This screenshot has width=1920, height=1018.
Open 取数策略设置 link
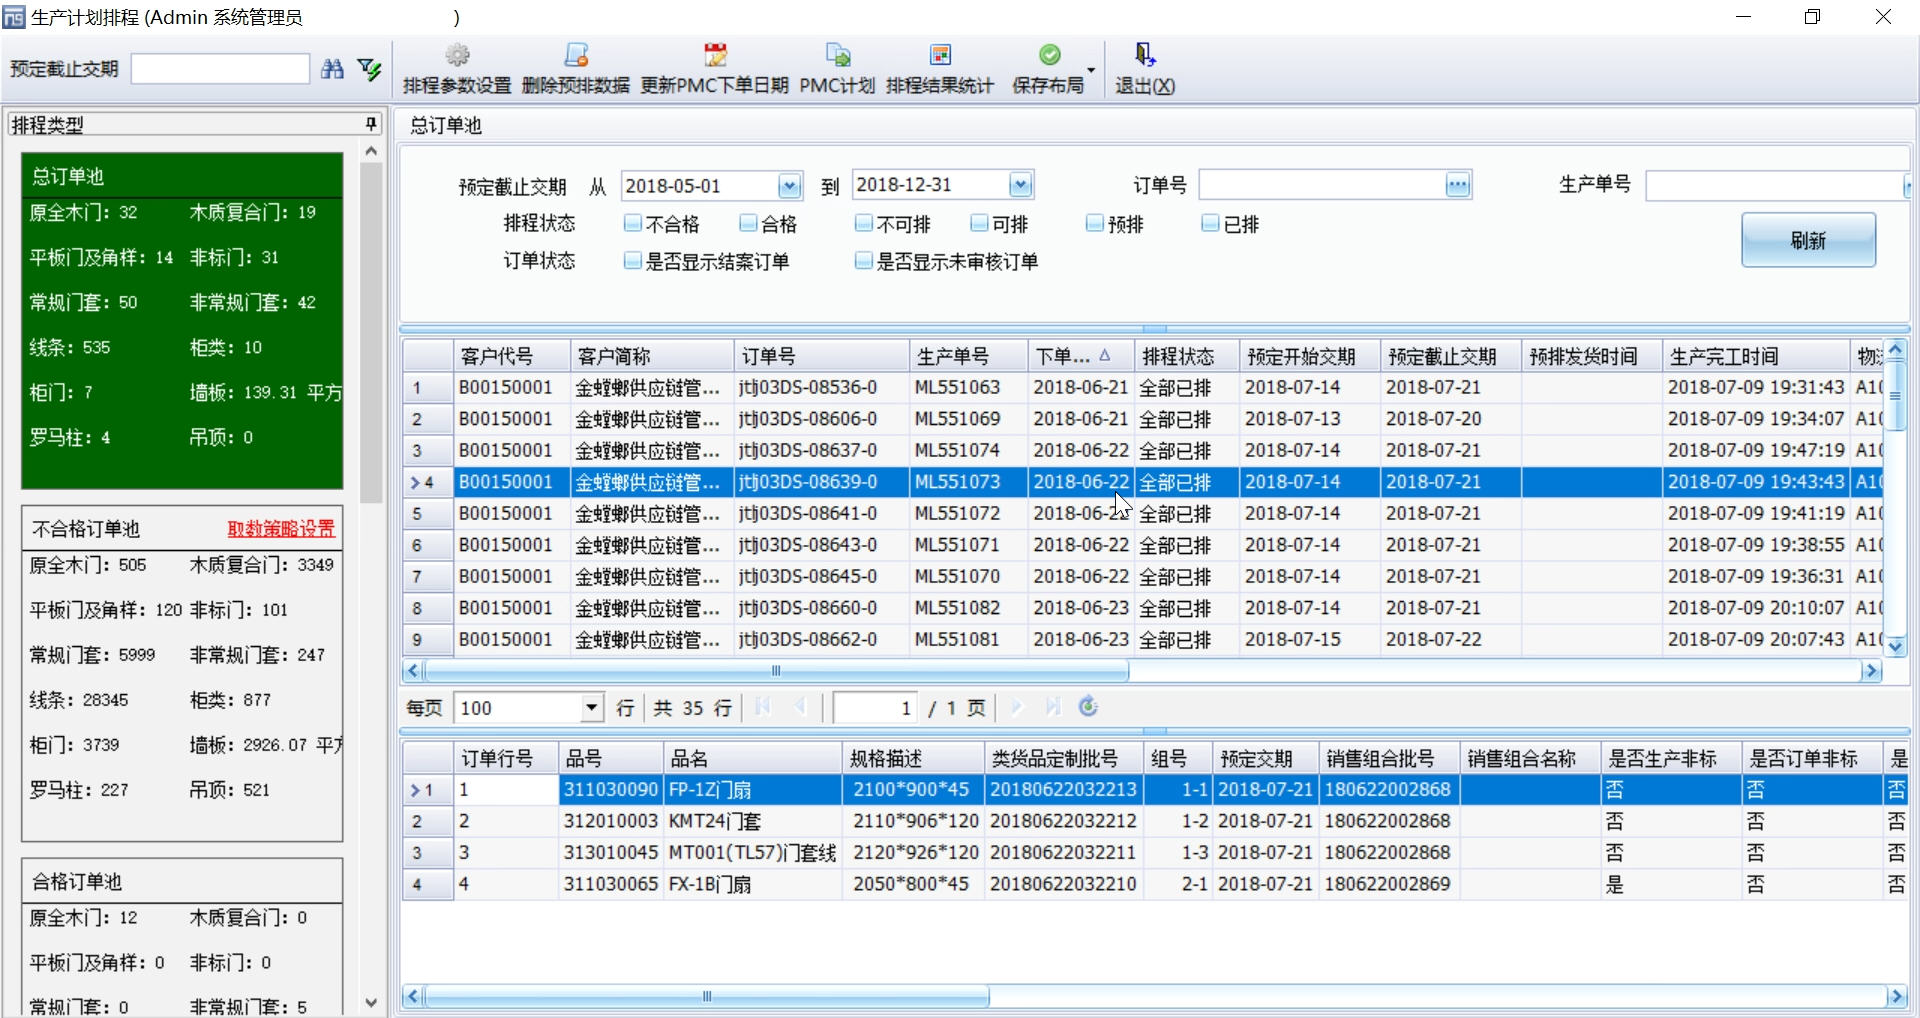(x=281, y=529)
